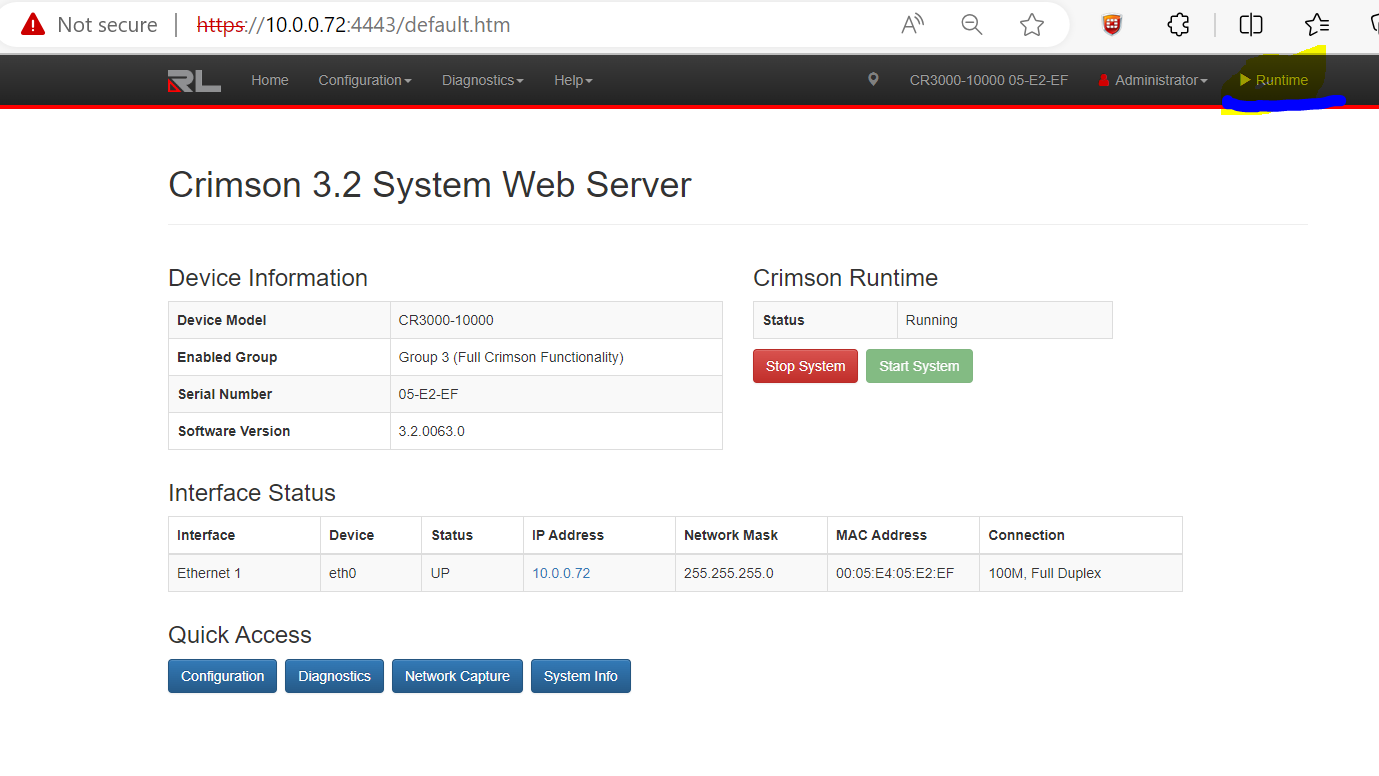Click the location pin icon in navbar
The image size is (1379, 776).
873,79
